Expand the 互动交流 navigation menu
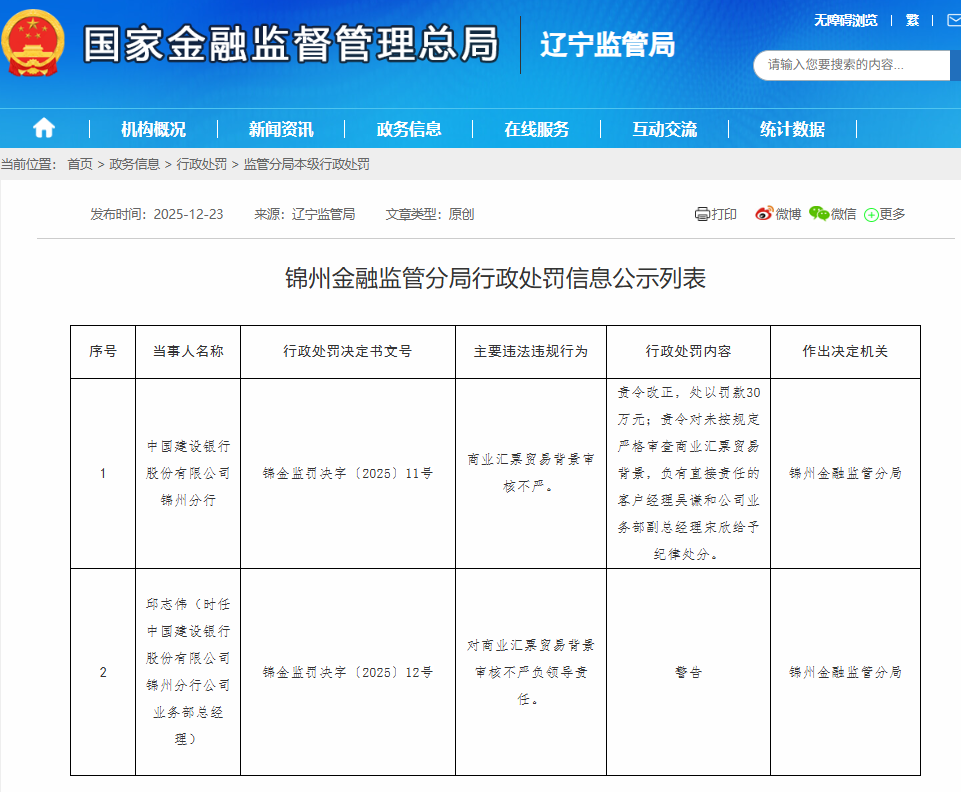961x792 pixels. (x=665, y=129)
